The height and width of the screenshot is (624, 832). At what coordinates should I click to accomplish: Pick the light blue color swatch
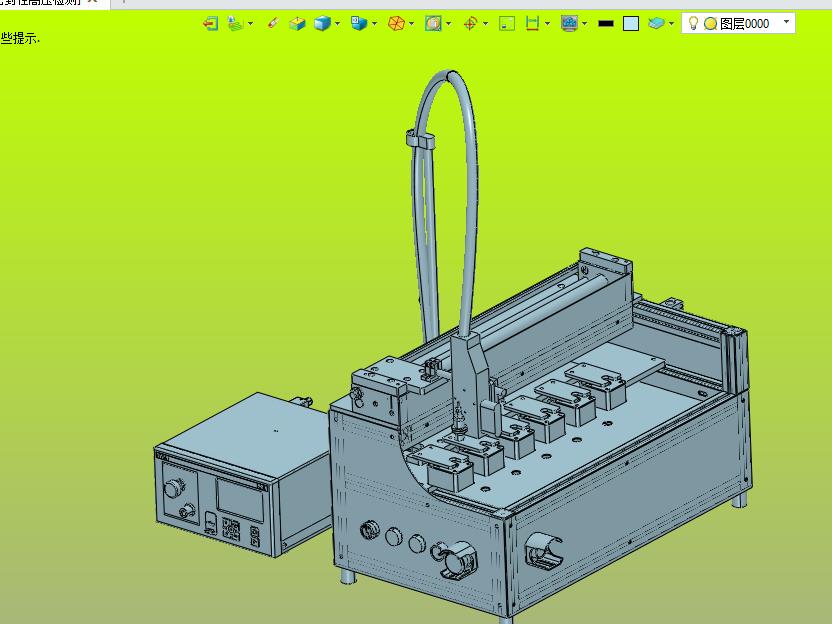click(x=630, y=23)
